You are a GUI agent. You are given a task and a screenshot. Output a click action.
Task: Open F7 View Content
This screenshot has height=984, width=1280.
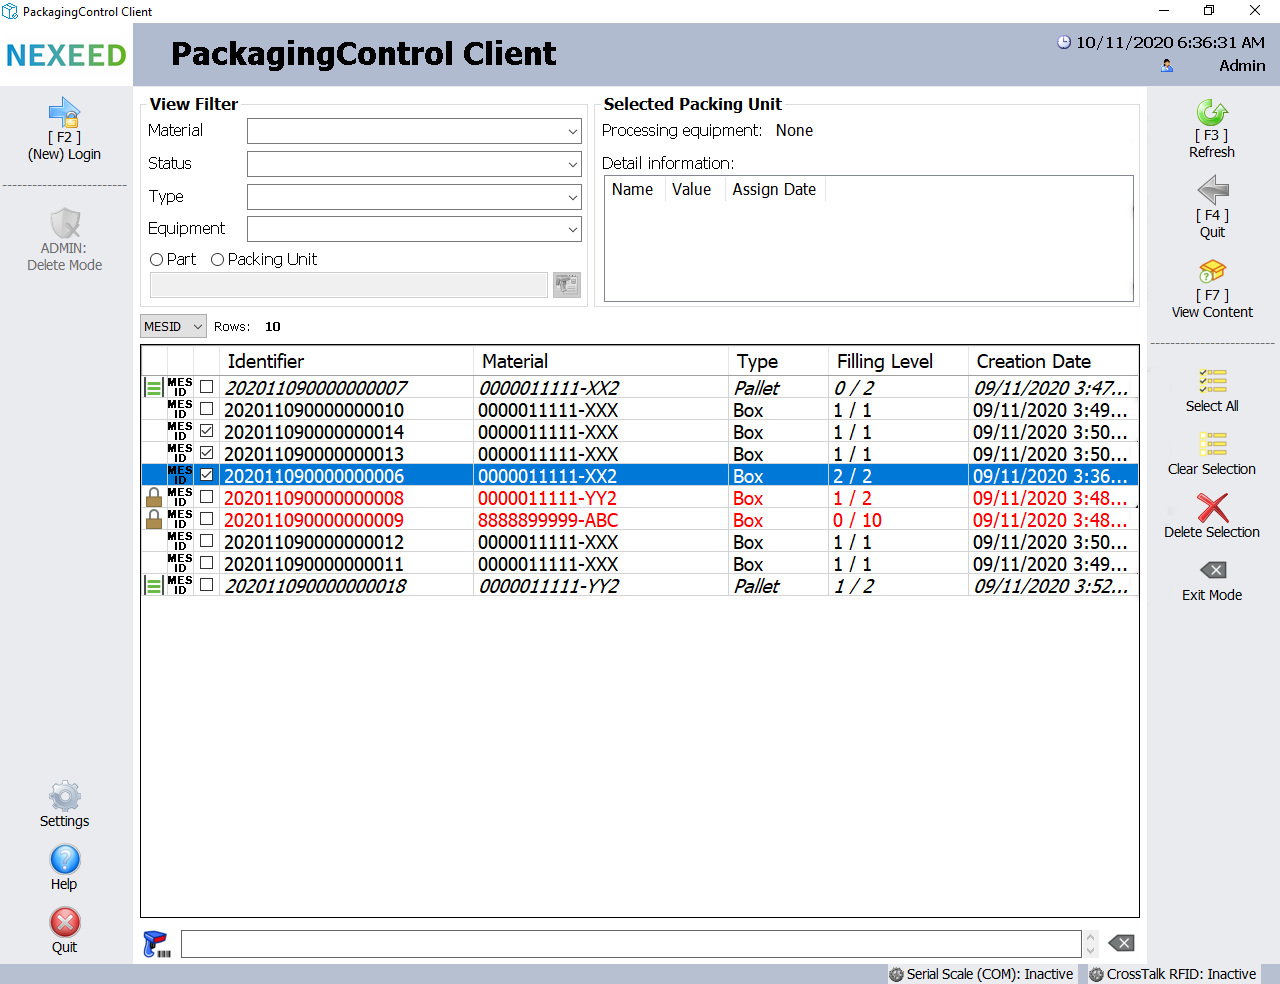(x=1211, y=272)
